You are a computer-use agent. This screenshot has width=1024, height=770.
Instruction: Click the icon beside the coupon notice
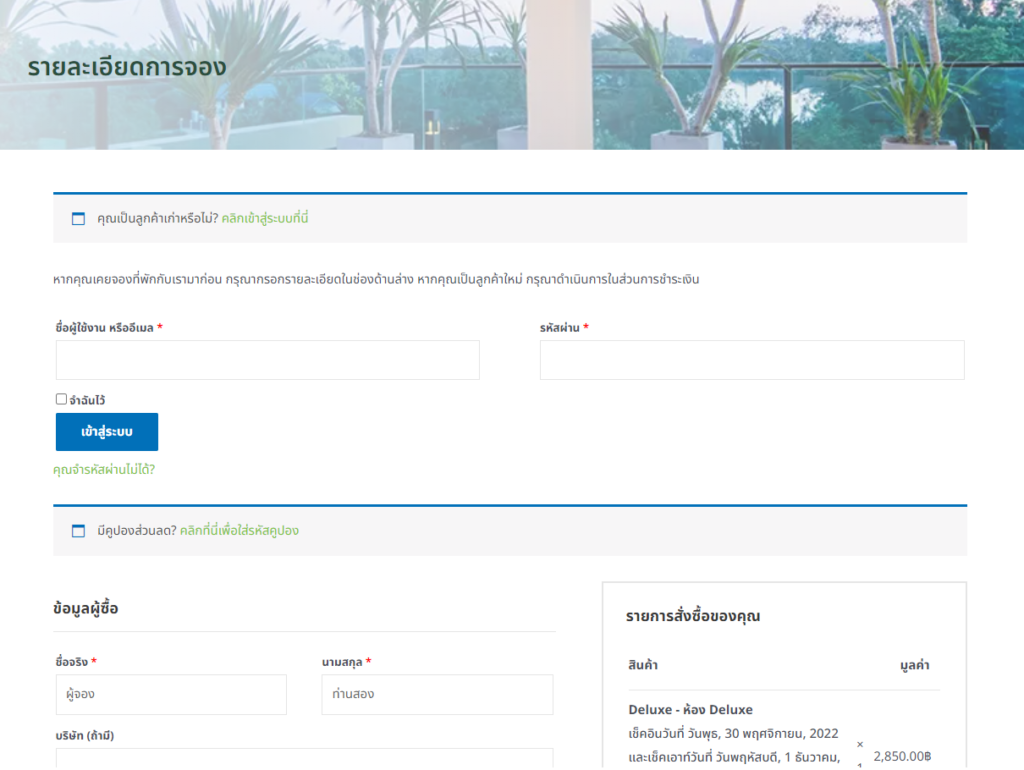click(x=78, y=531)
